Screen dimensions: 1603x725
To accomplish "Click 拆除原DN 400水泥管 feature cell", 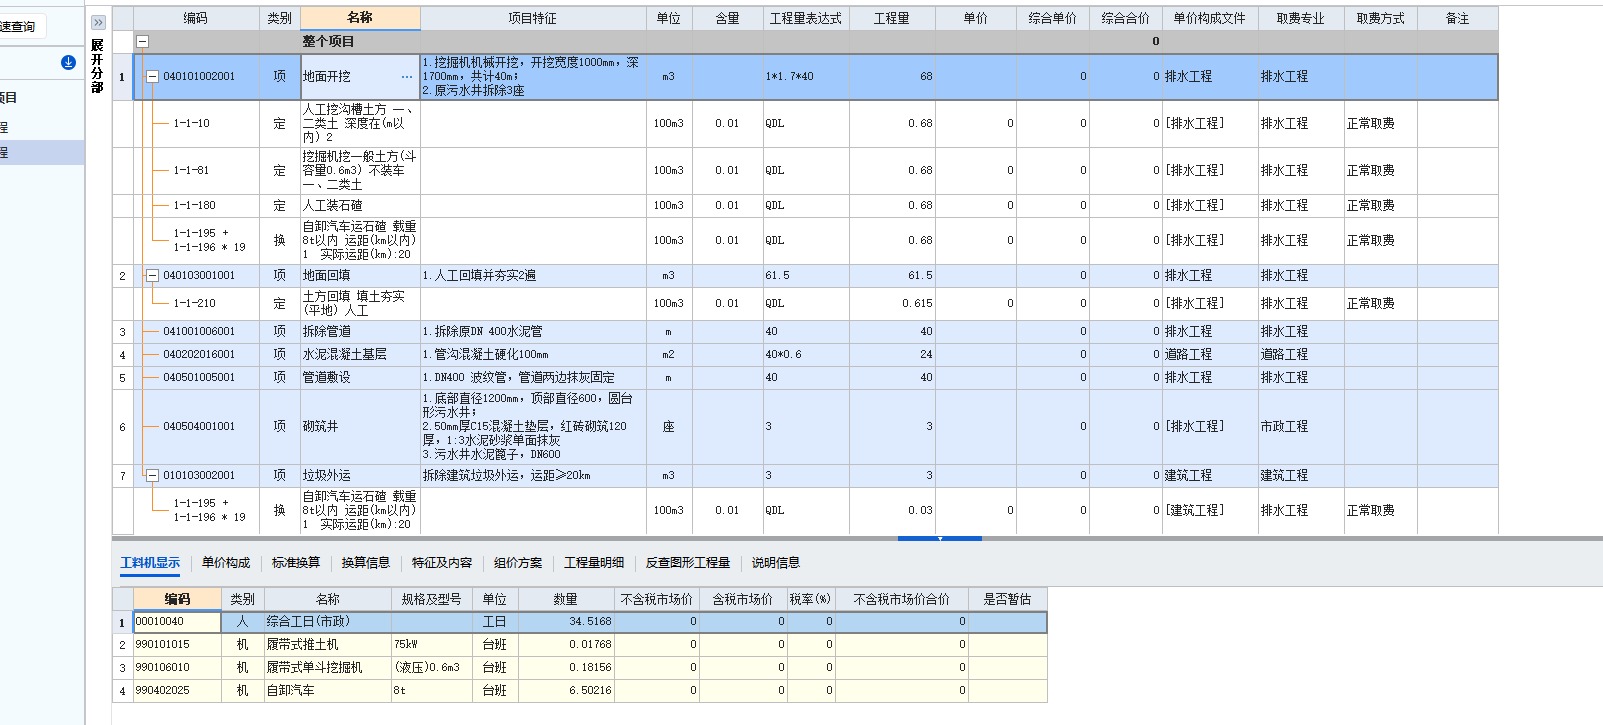I will pyautogui.click(x=533, y=331).
